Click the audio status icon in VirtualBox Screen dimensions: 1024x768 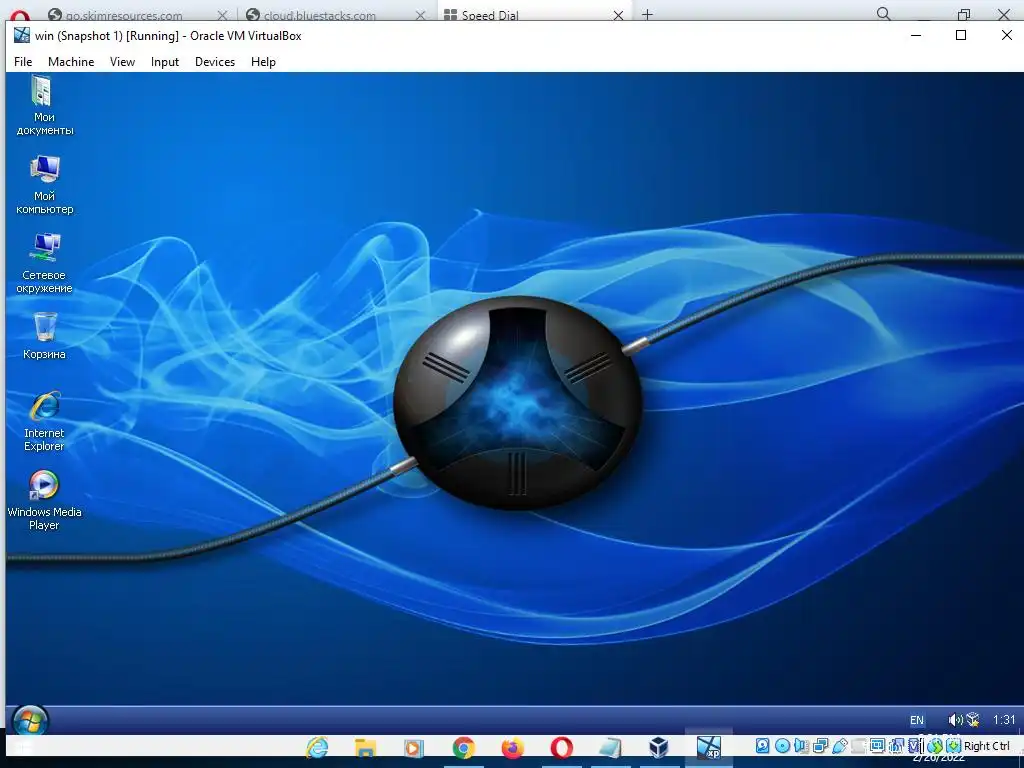tap(801, 746)
